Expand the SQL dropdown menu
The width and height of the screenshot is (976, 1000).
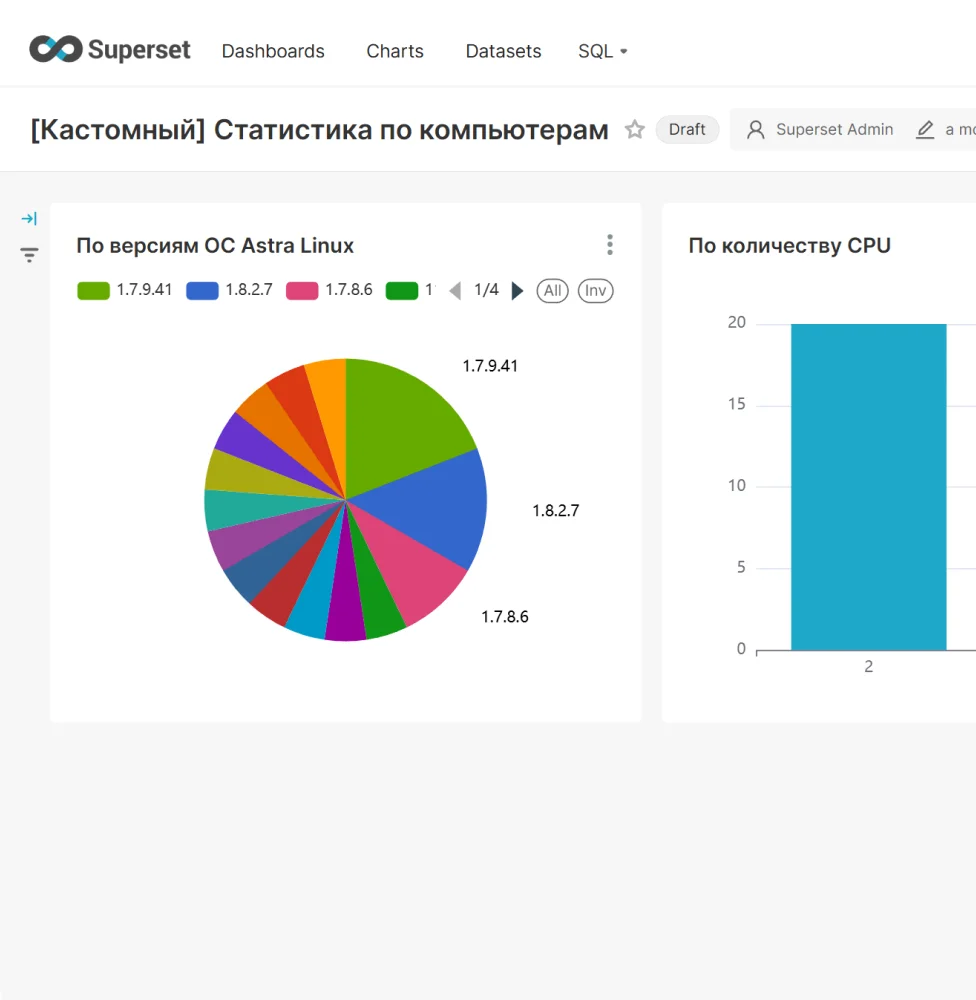click(603, 51)
